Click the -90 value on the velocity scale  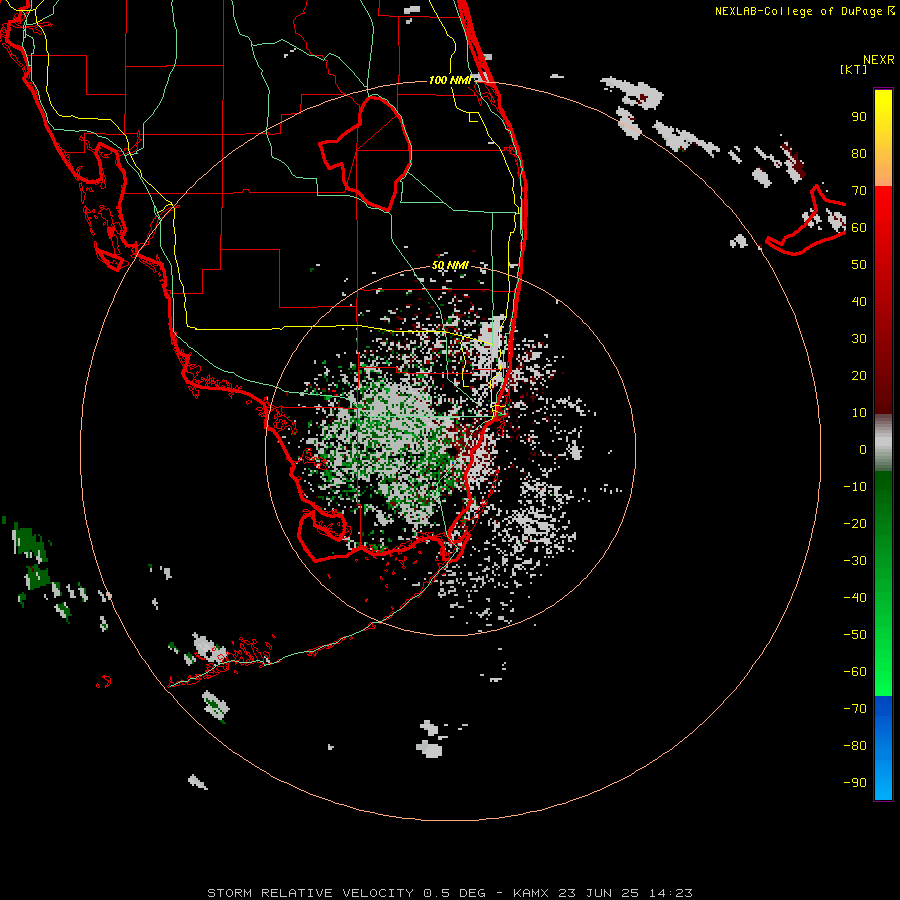(x=855, y=783)
